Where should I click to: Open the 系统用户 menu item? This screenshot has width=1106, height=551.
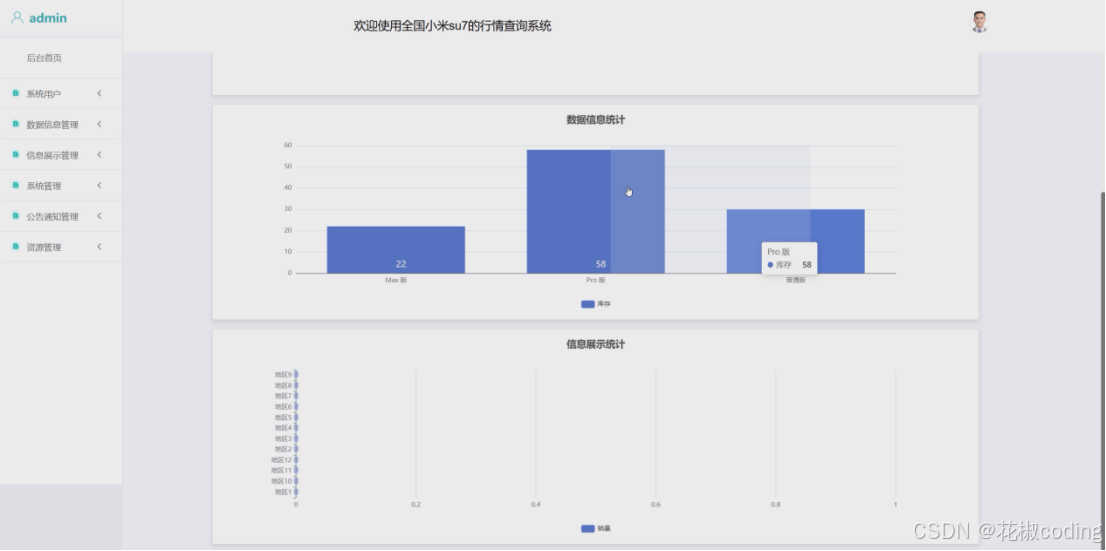(x=61, y=94)
